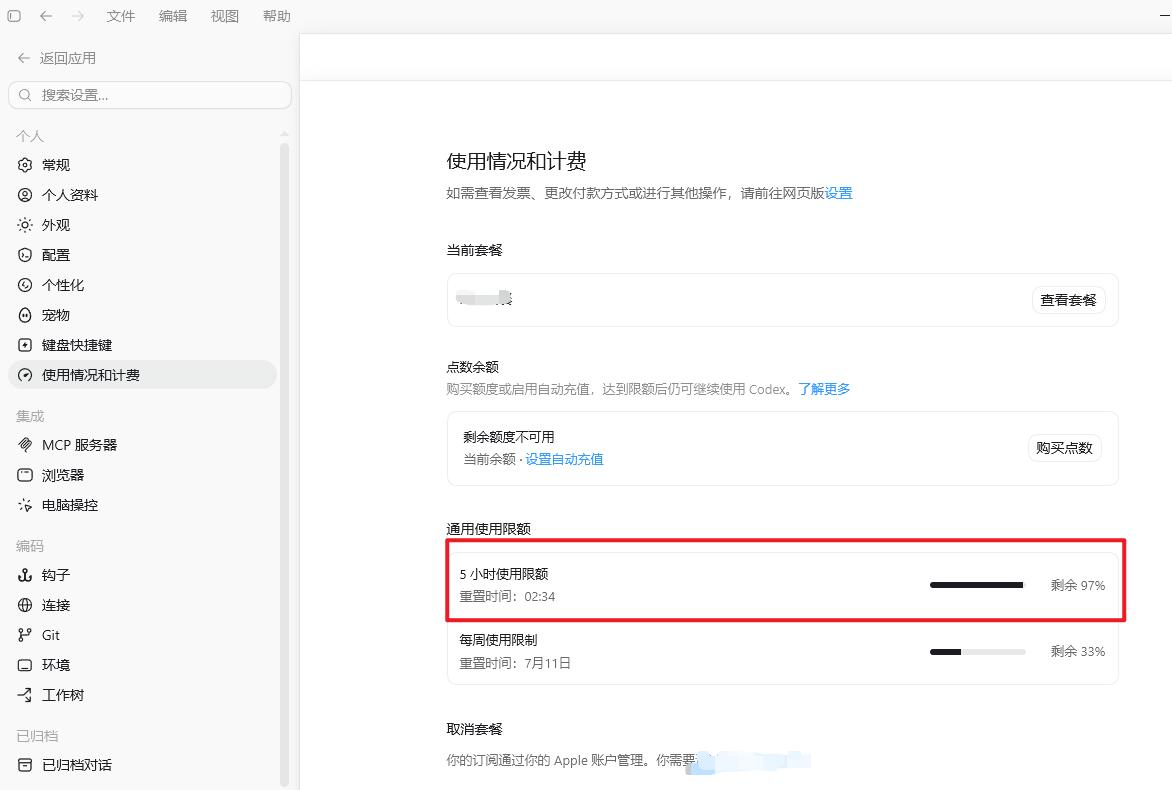The image size is (1172, 790).
Task: Click the 5 小时使用限额 progress bar
Action: click(977, 585)
